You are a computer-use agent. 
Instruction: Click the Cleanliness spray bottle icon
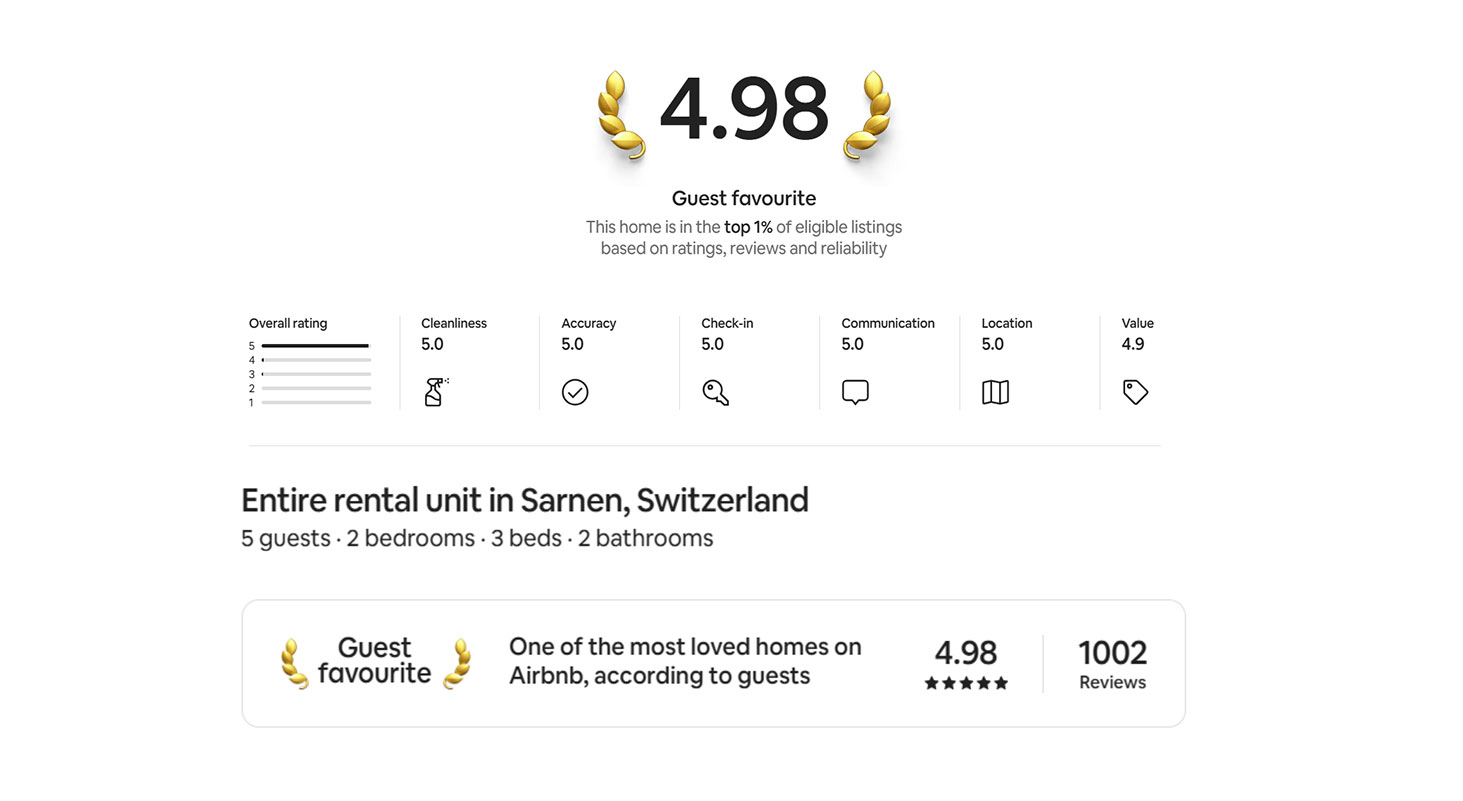[x=435, y=392]
